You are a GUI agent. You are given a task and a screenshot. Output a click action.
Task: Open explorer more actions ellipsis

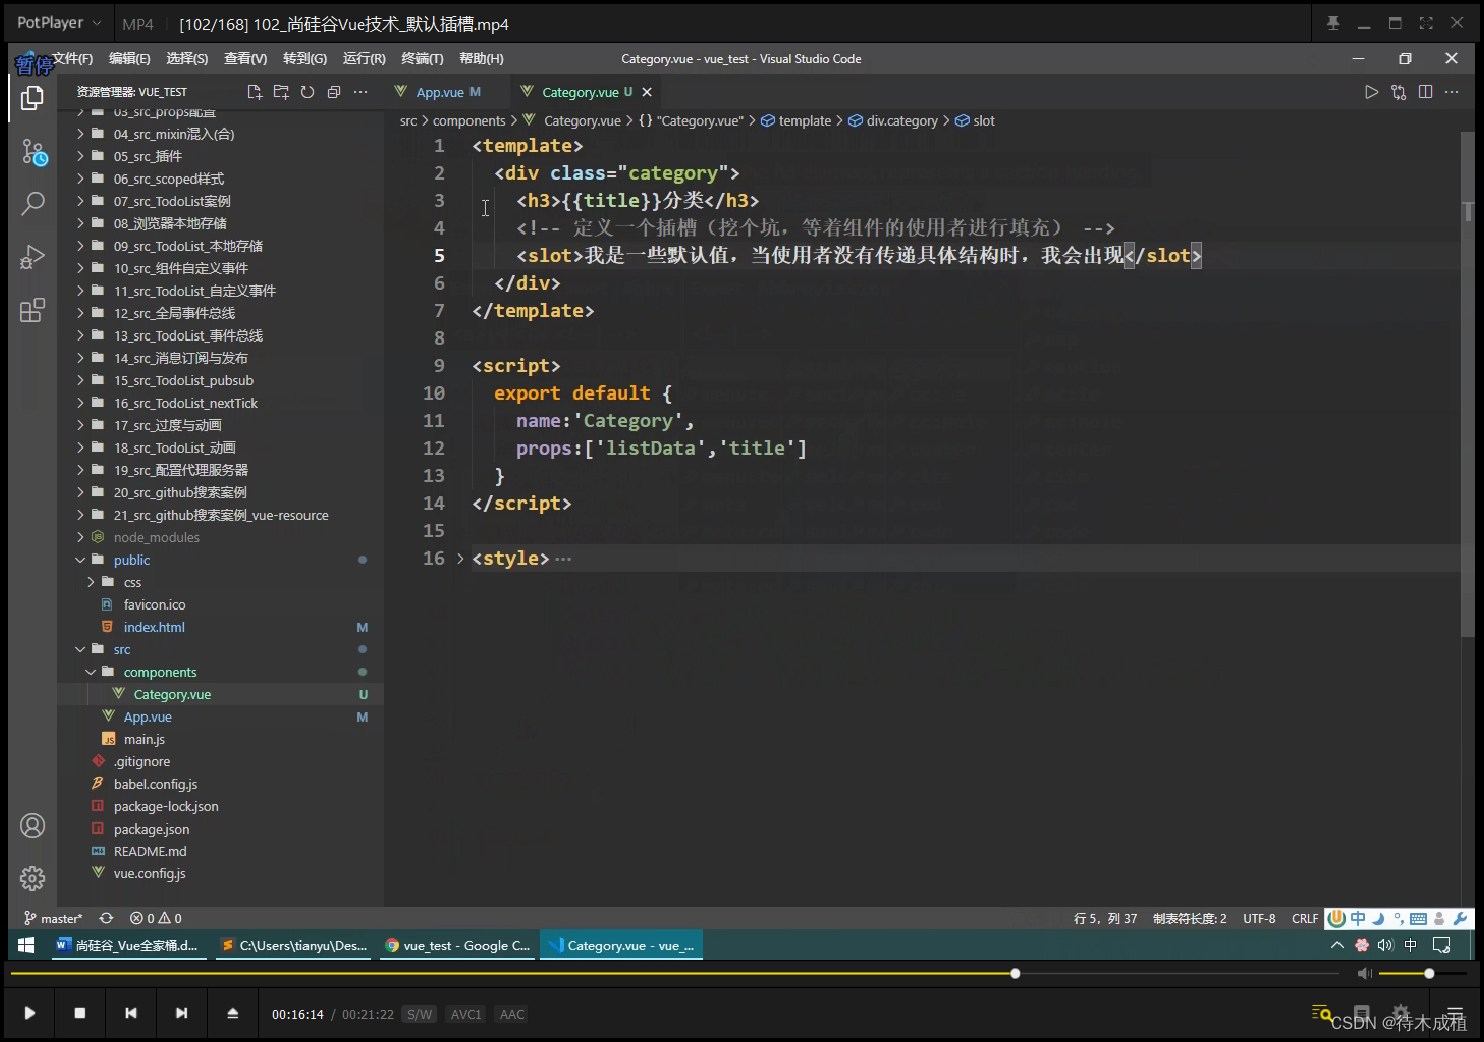[361, 92]
